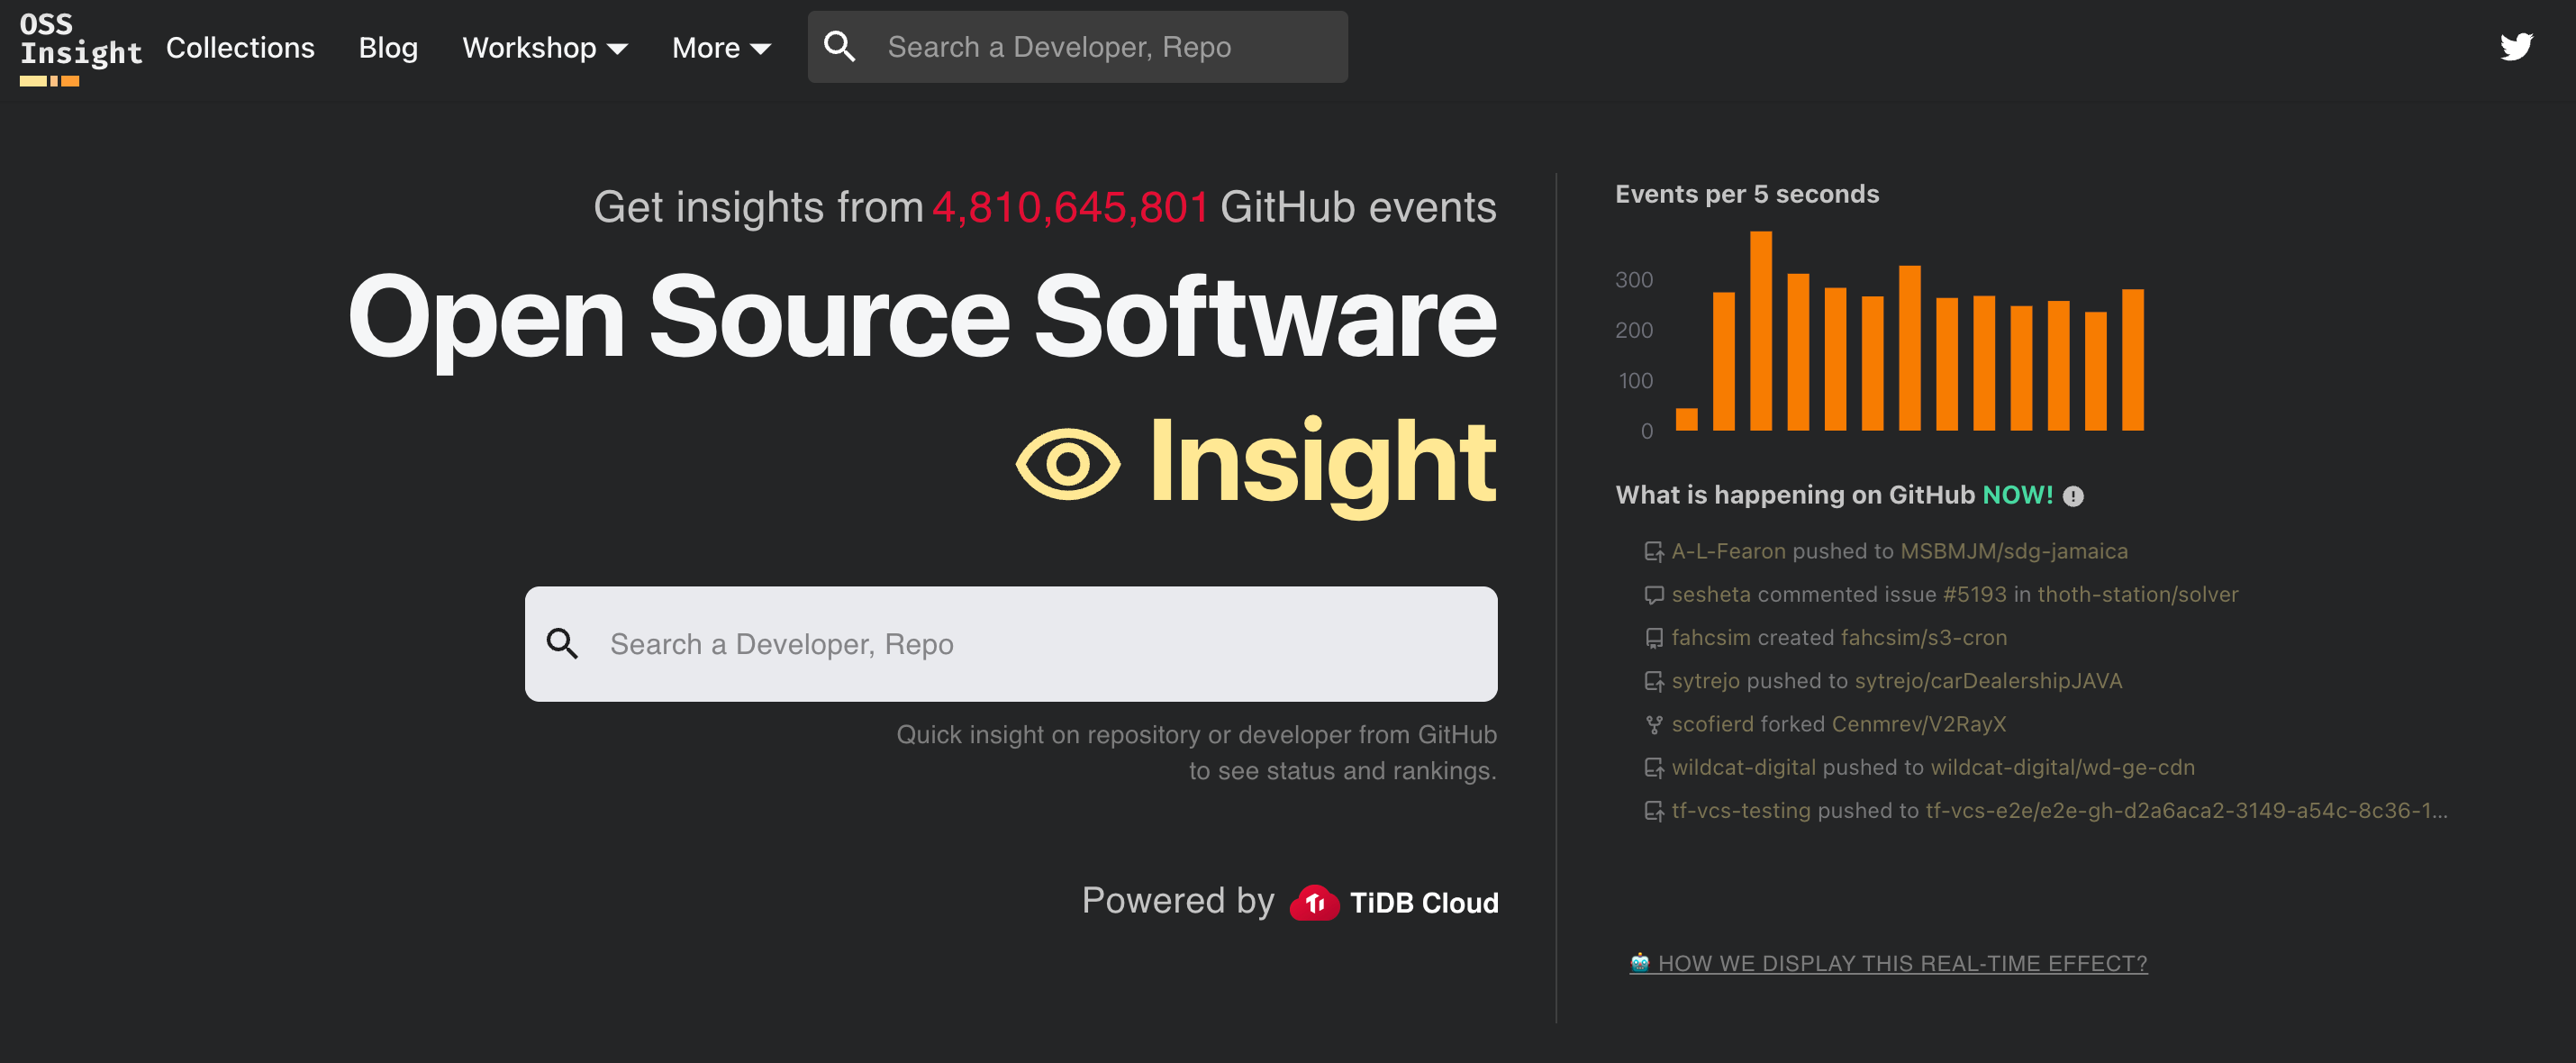Click comment icon beside sesheta event

(x=1654, y=595)
